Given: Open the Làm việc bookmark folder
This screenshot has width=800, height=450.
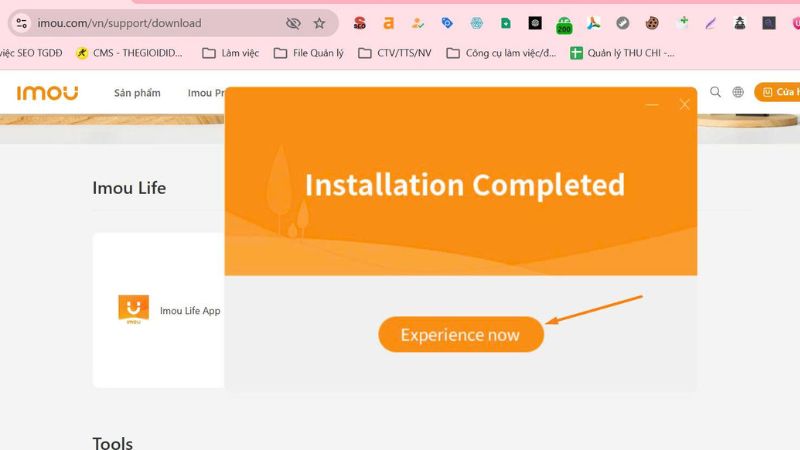Looking at the screenshot, I should [x=231, y=53].
